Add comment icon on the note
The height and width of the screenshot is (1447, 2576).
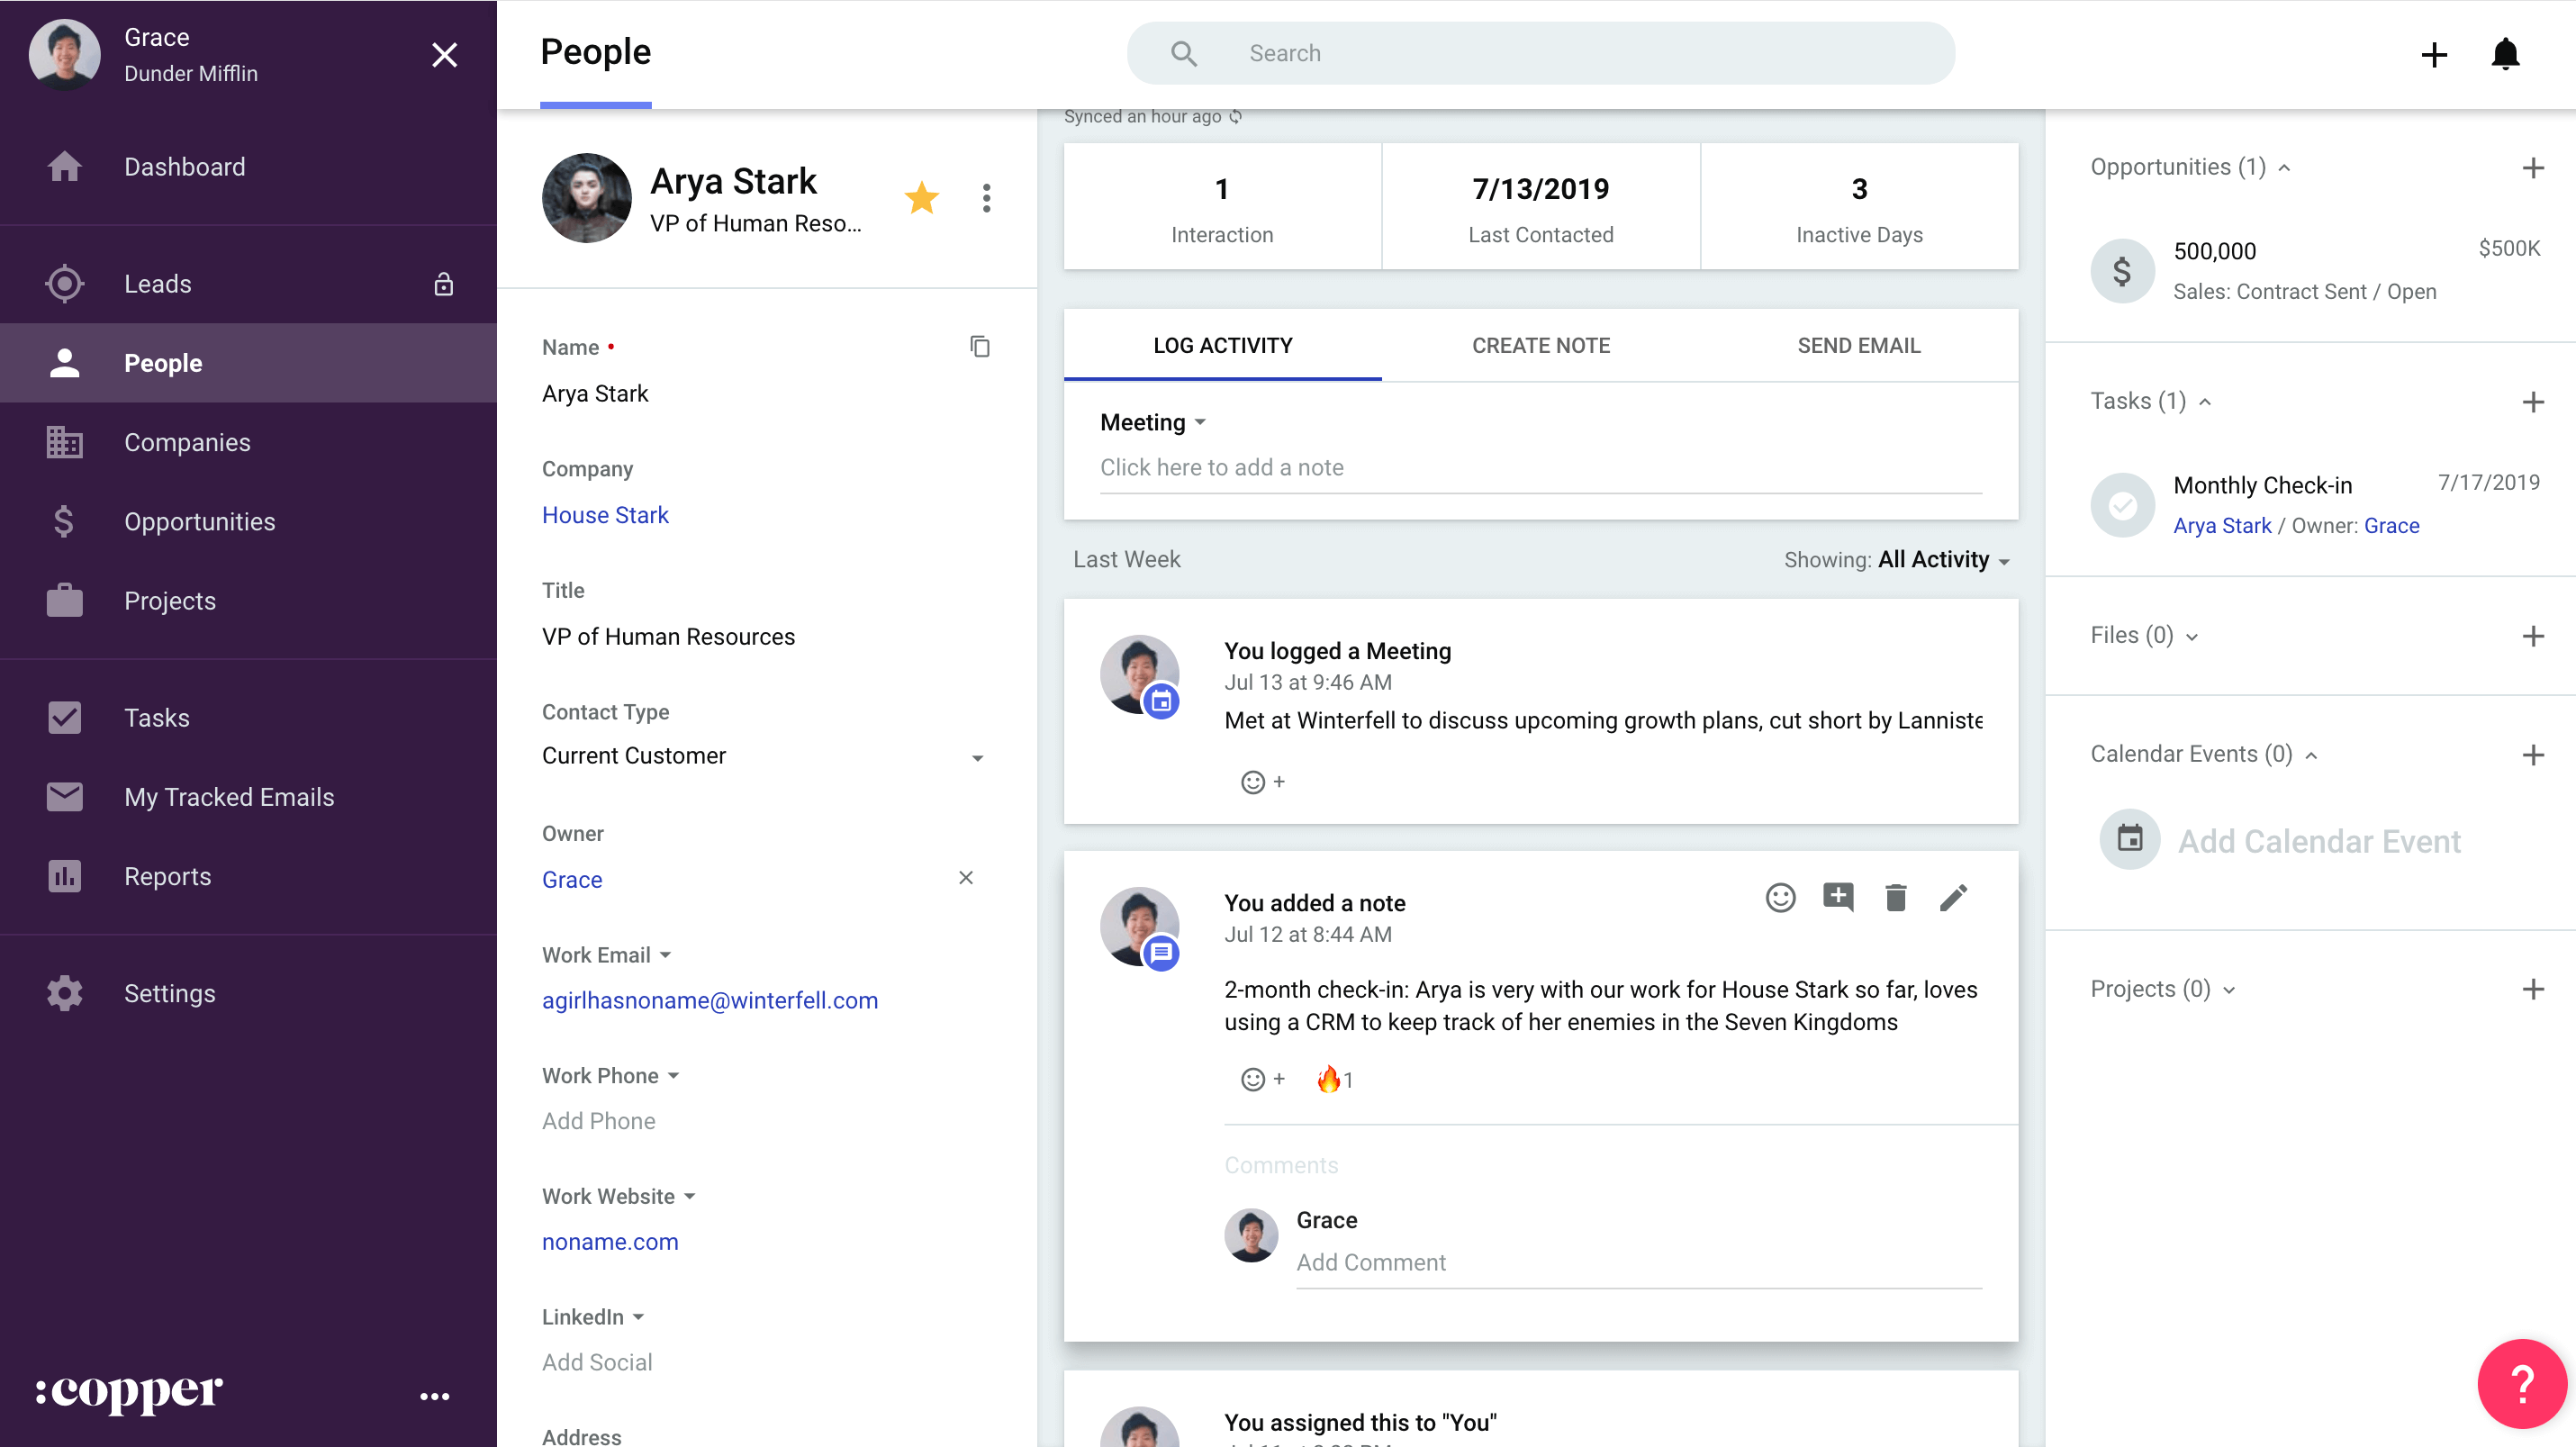coord(1838,897)
